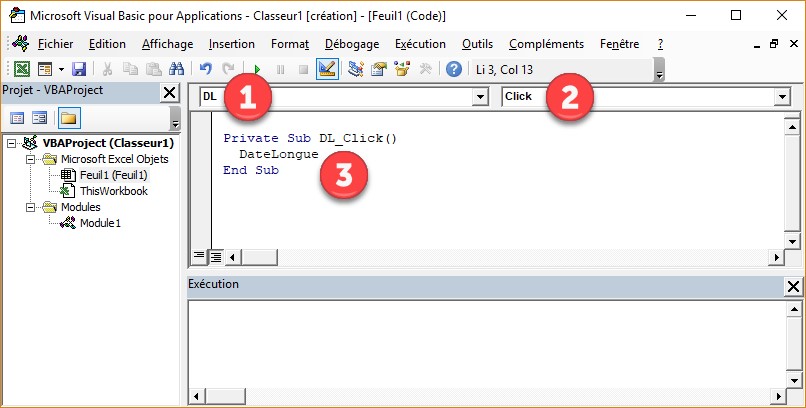Undo last action with blue arrow
The image size is (806, 408).
tap(206, 69)
